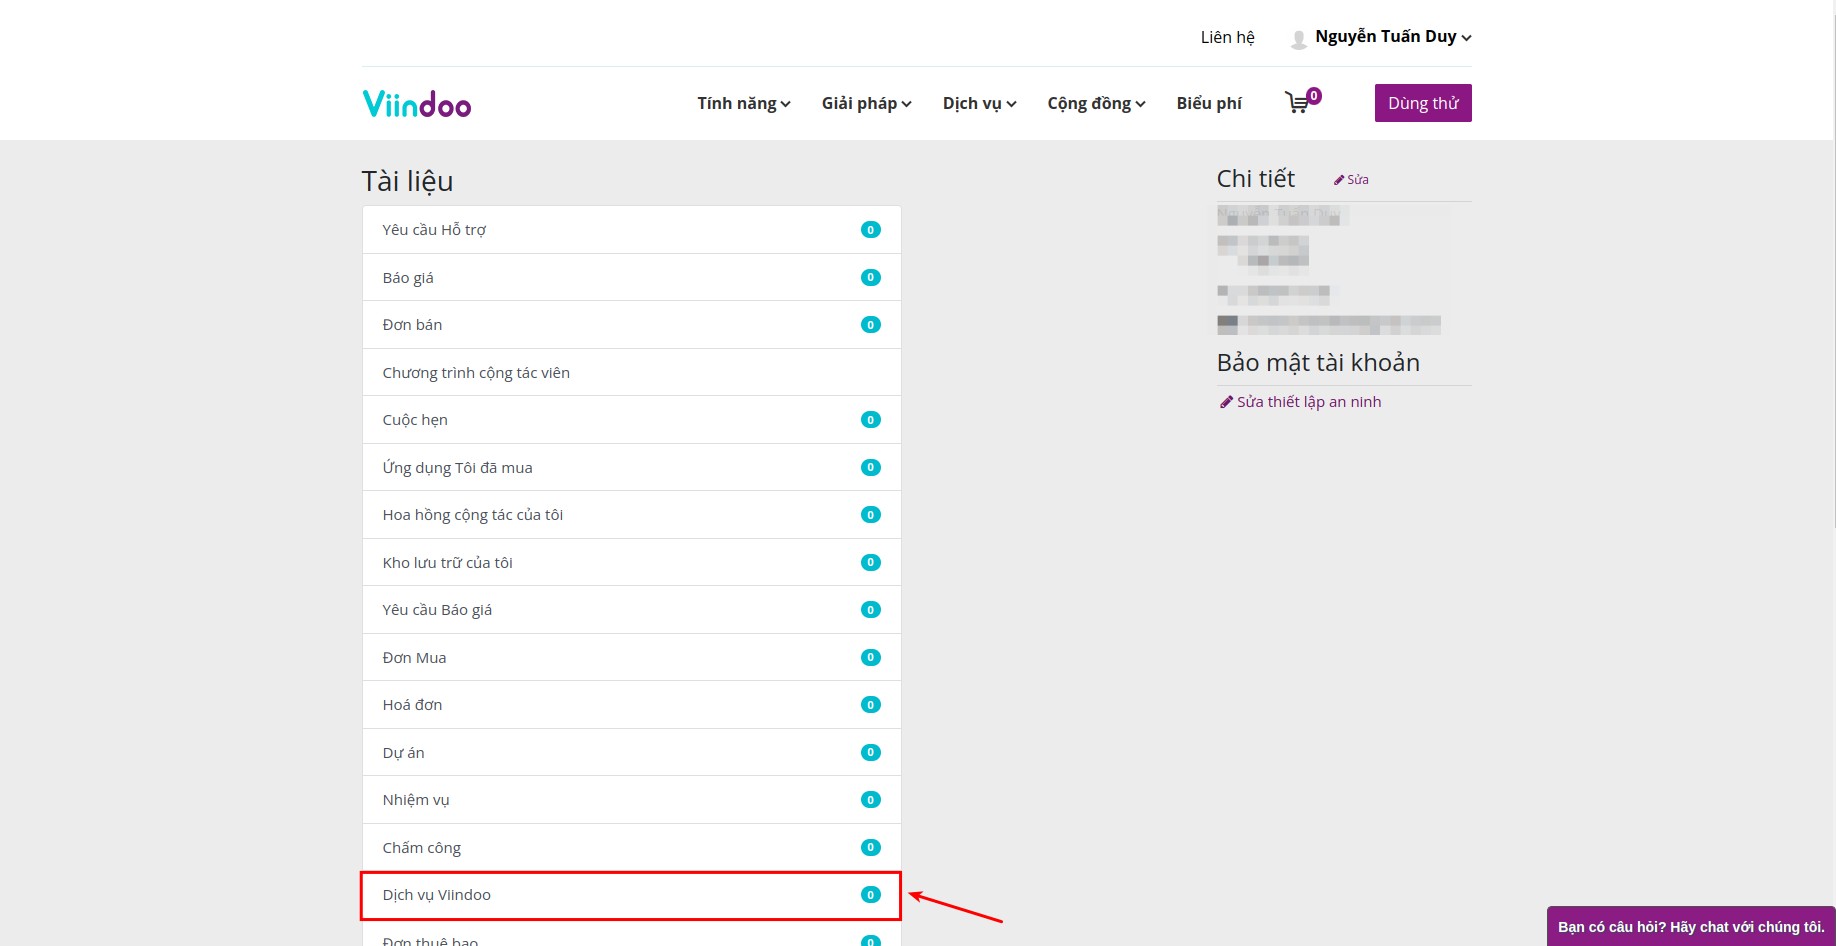Click the Viindoo logo
Screen dimensions: 1836x946
point(416,104)
